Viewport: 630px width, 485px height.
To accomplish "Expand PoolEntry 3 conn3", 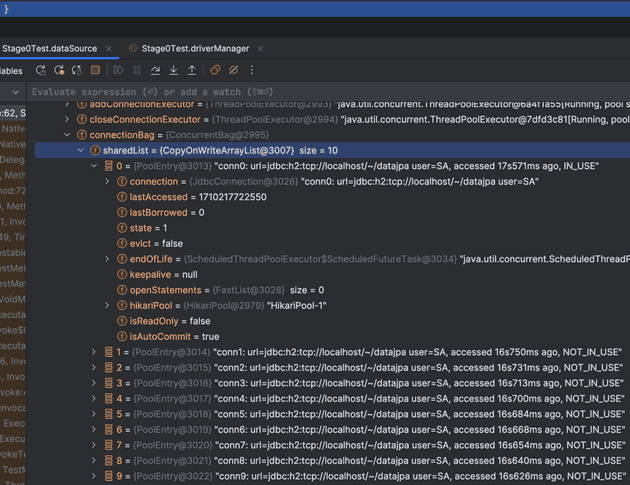I will click(94, 383).
